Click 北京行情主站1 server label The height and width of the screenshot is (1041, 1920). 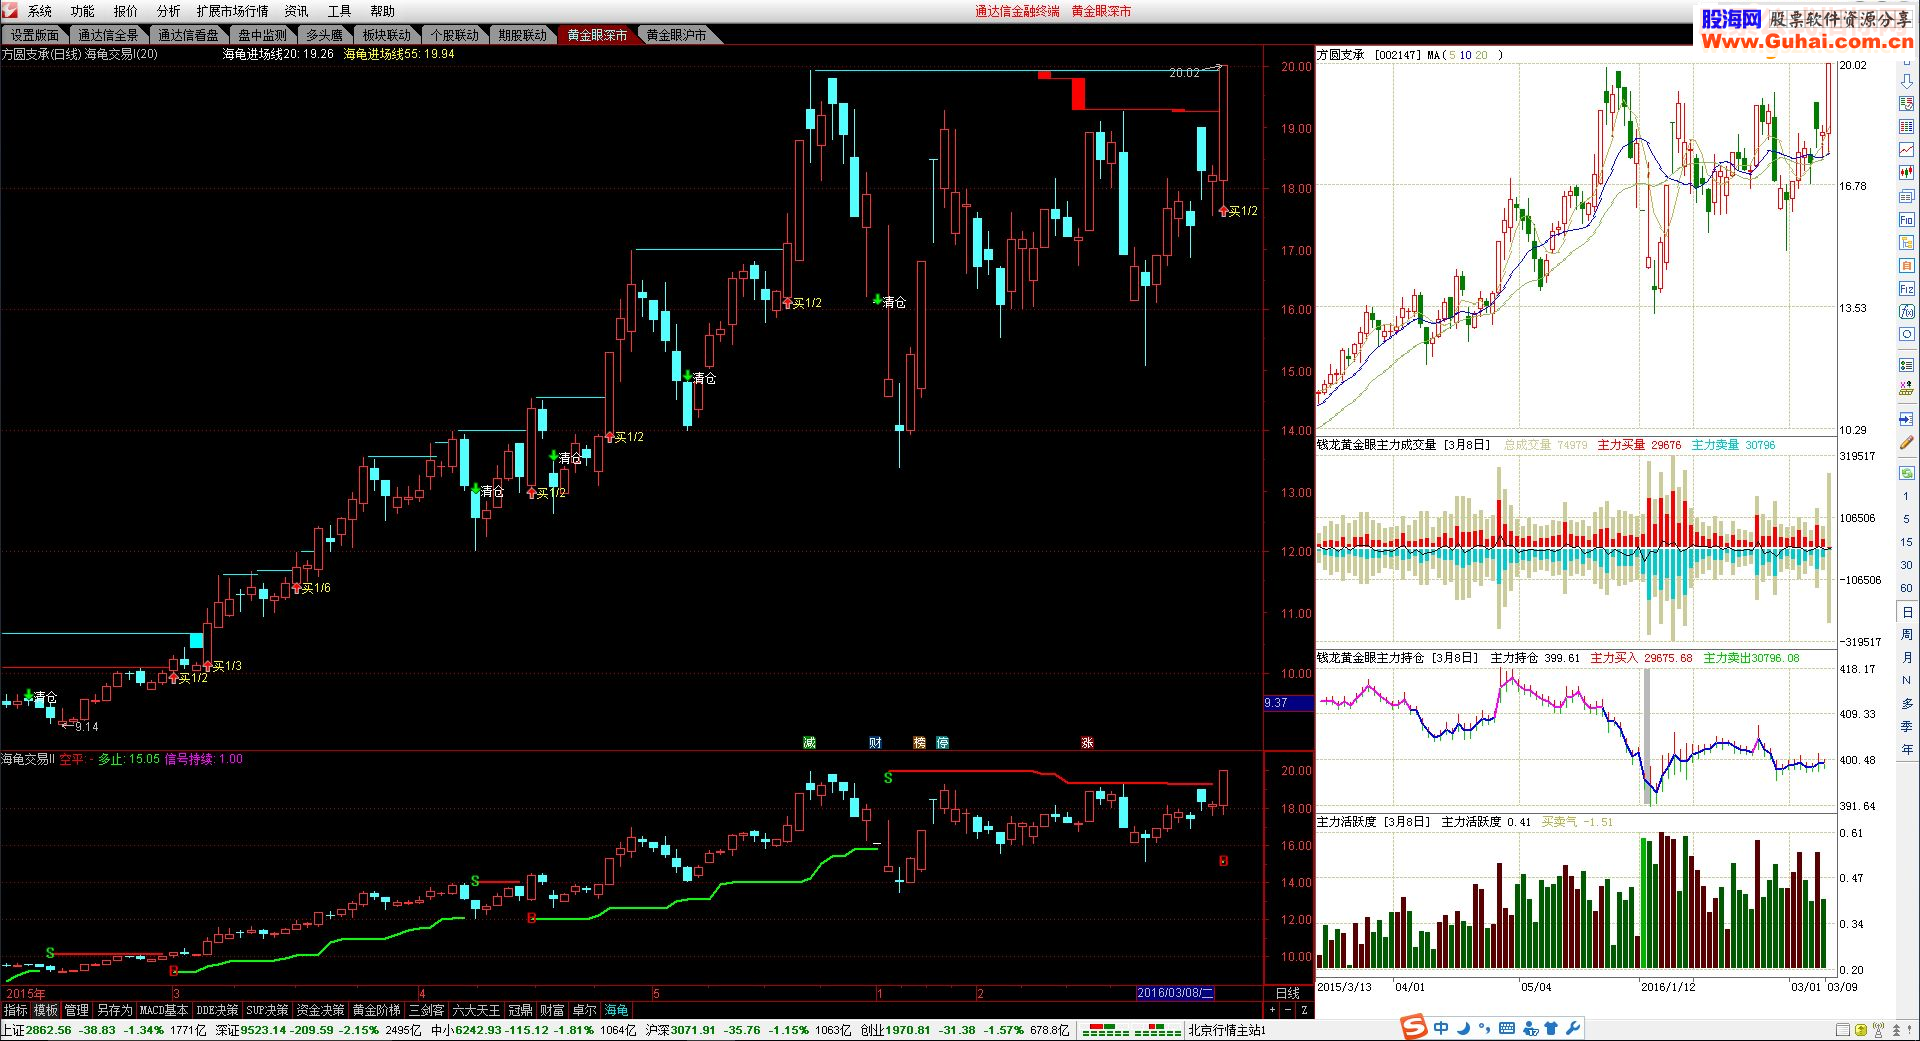point(1227,1030)
